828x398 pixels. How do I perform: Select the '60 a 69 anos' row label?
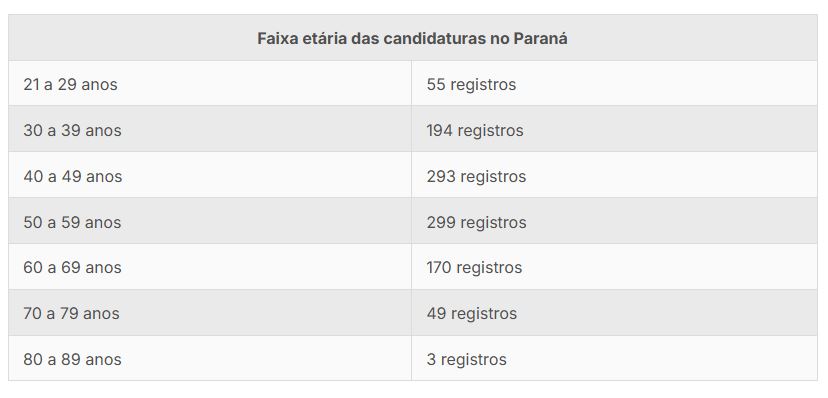(72, 268)
